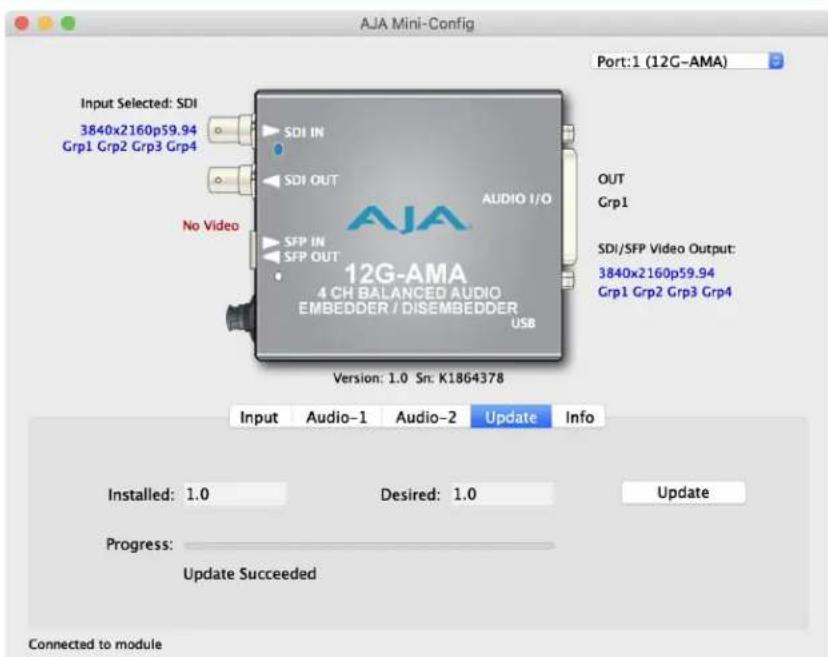
Task: Click the red close window button
Action: click(22, 23)
